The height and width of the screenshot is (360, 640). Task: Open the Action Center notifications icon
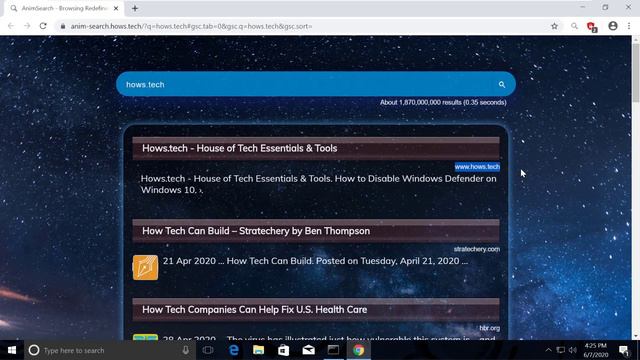click(624, 351)
